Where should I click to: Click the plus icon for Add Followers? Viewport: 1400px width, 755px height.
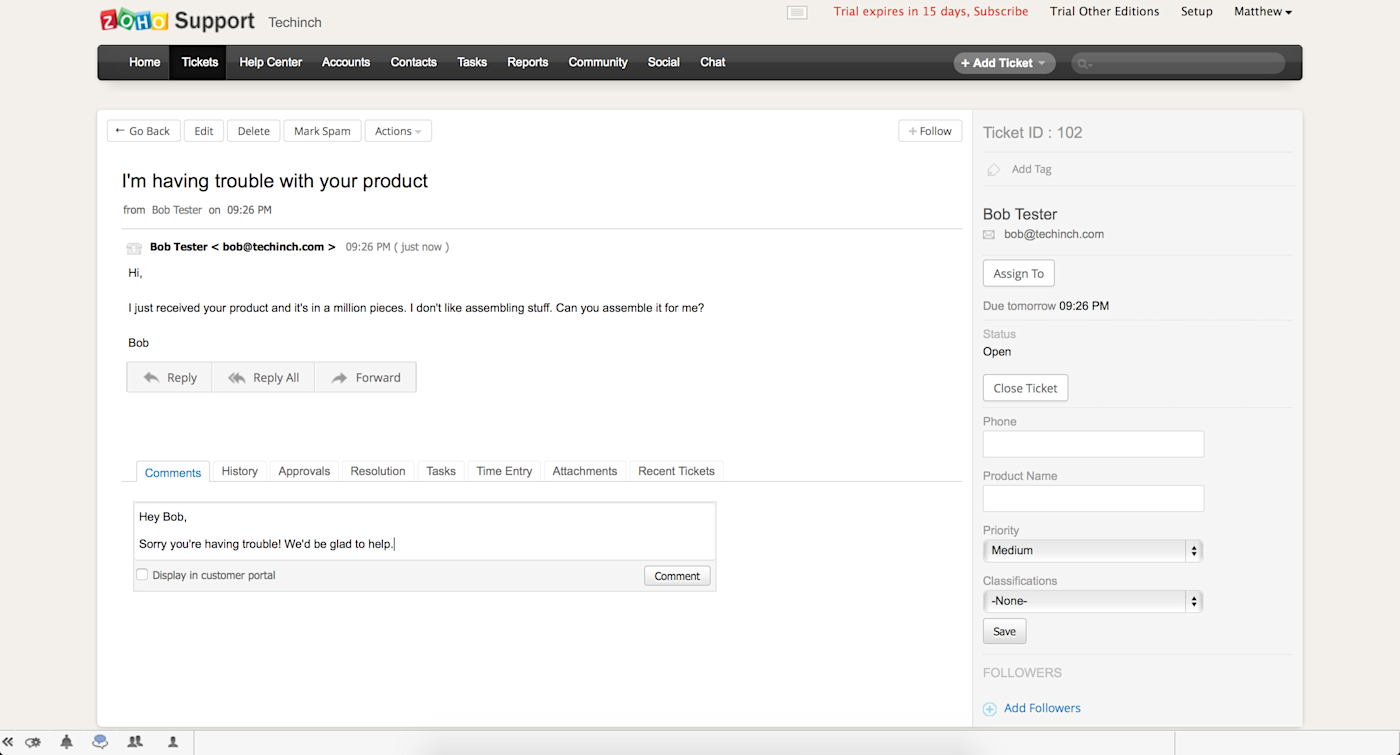(990, 709)
